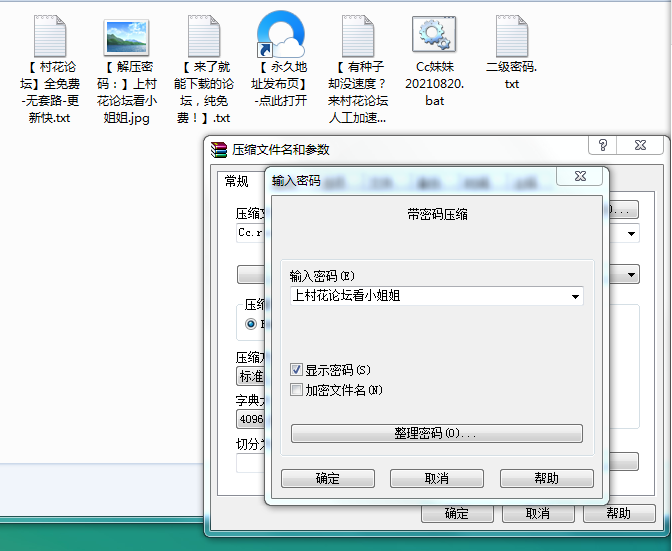The image size is (672, 551).
Task: Confirm password with 确定 in password dialog
Action: (327, 479)
